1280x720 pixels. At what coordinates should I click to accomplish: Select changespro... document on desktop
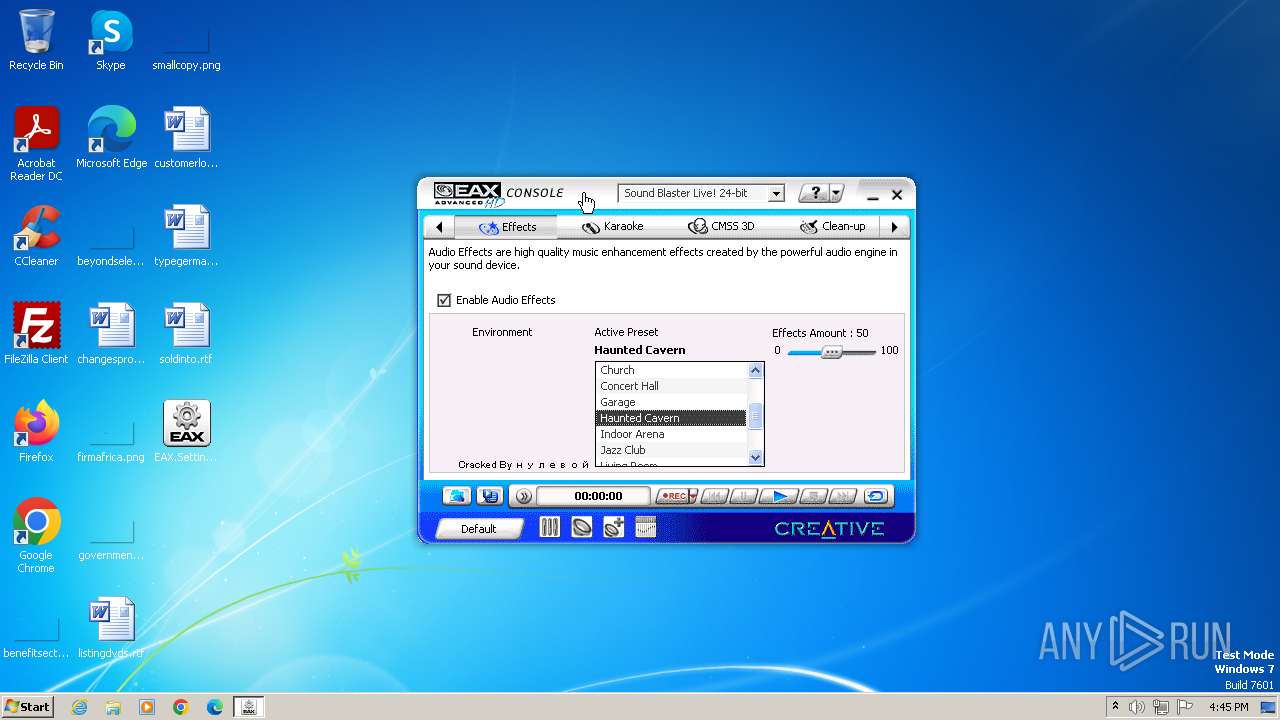[111, 333]
